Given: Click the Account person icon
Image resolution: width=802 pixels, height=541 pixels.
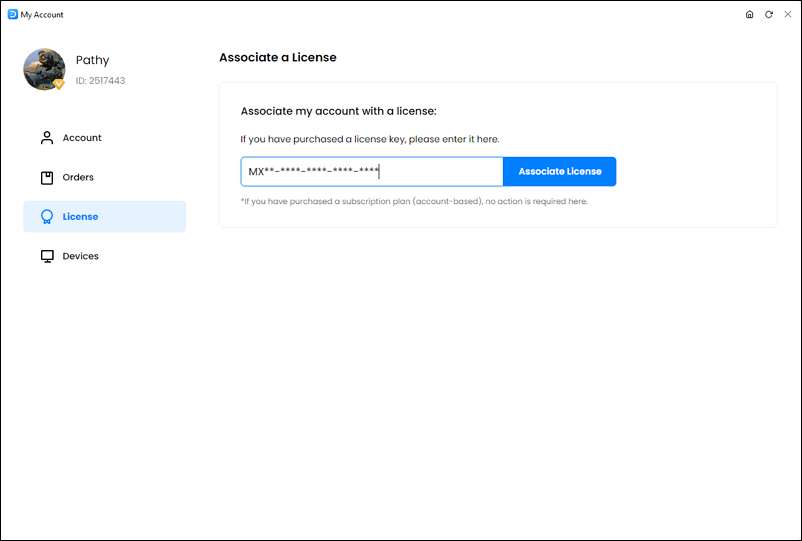Looking at the screenshot, I should point(47,138).
